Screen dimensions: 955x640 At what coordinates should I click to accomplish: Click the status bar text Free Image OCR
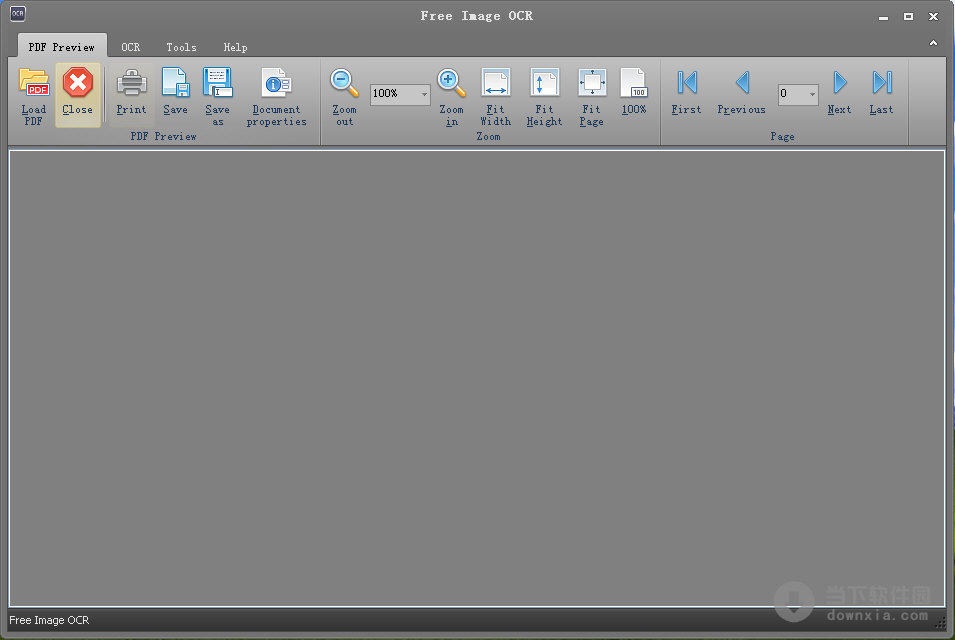point(49,620)
